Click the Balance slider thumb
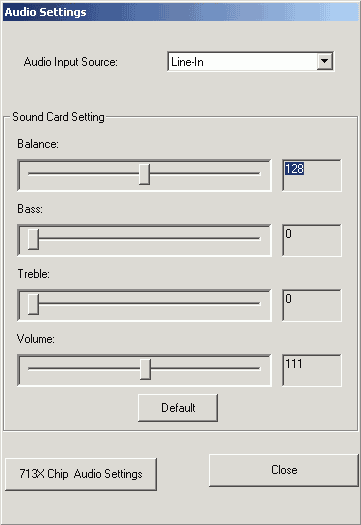The height and width of the screenshot is (525, 361). tap(144, 174)
